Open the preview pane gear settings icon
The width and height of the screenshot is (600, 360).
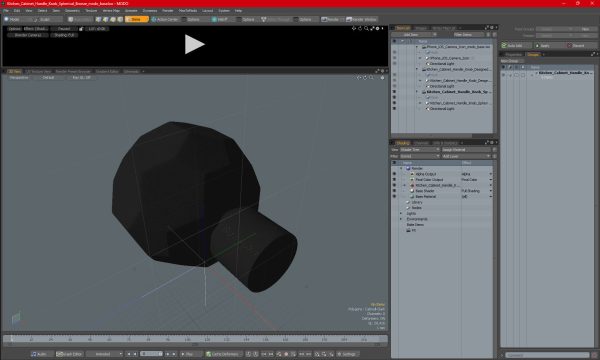tap(377, 28)
